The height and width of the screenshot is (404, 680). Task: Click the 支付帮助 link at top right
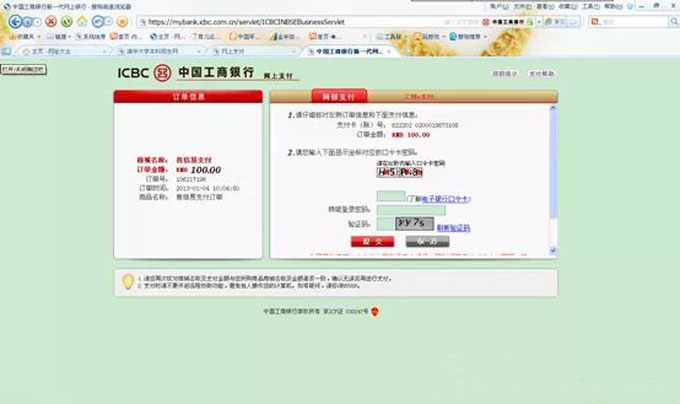point(541,74)
